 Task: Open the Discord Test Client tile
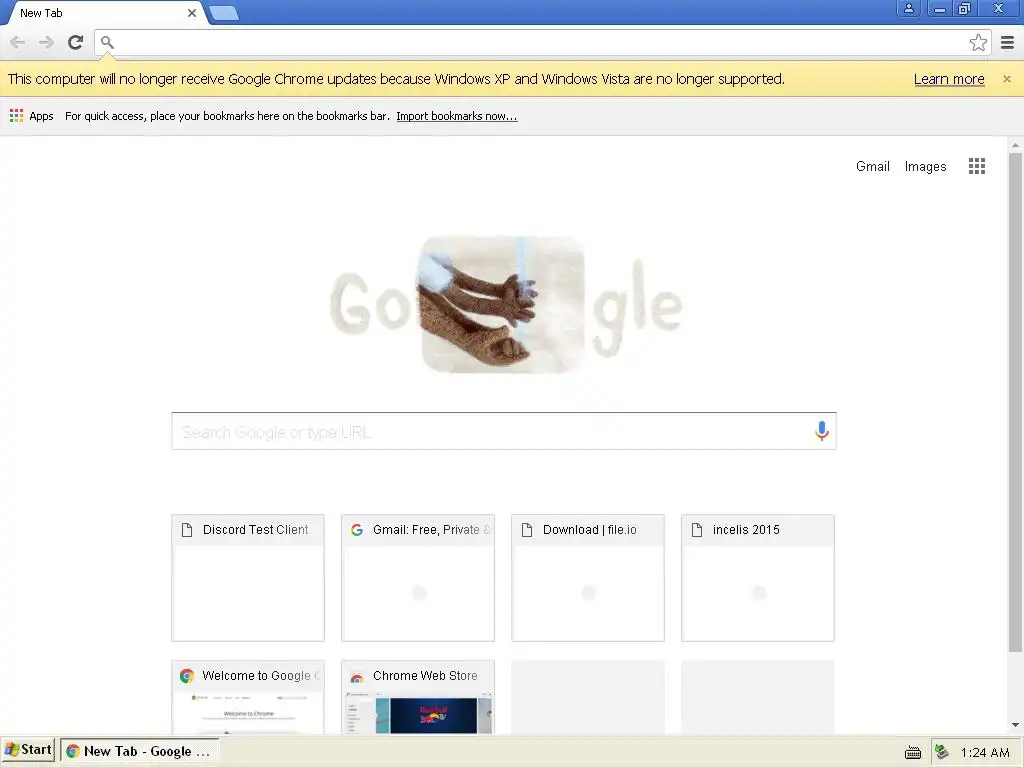248,578
